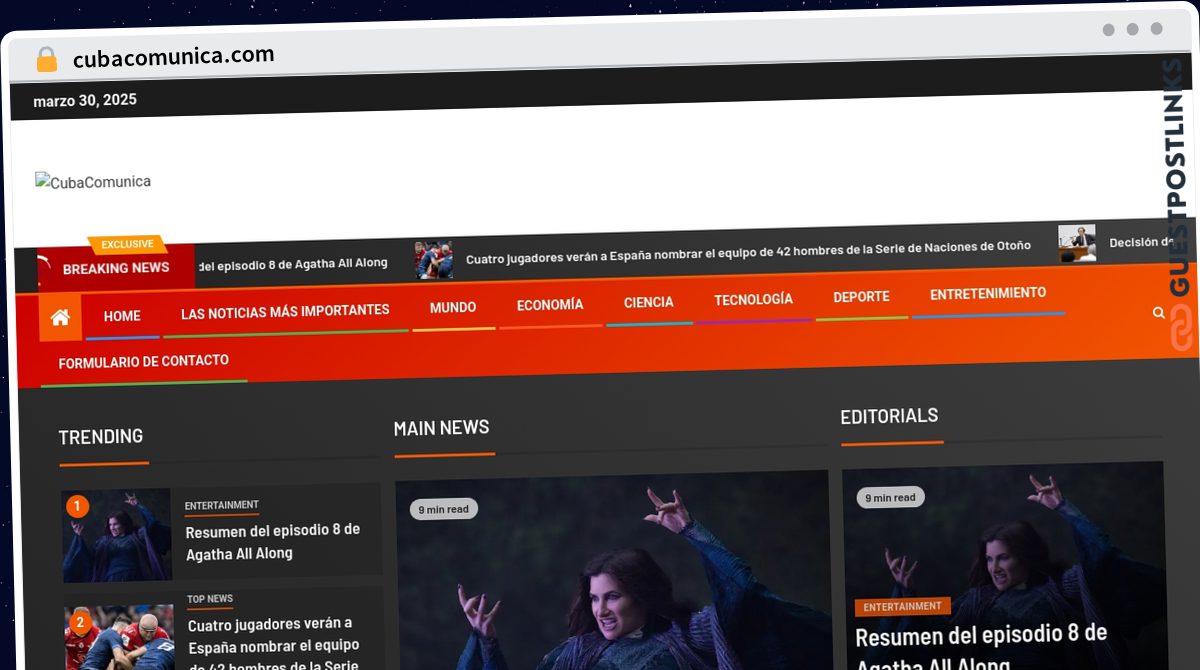Select the ECONOMÍA menu item
Screen dimensions: 1200x670
click(550, 305)
